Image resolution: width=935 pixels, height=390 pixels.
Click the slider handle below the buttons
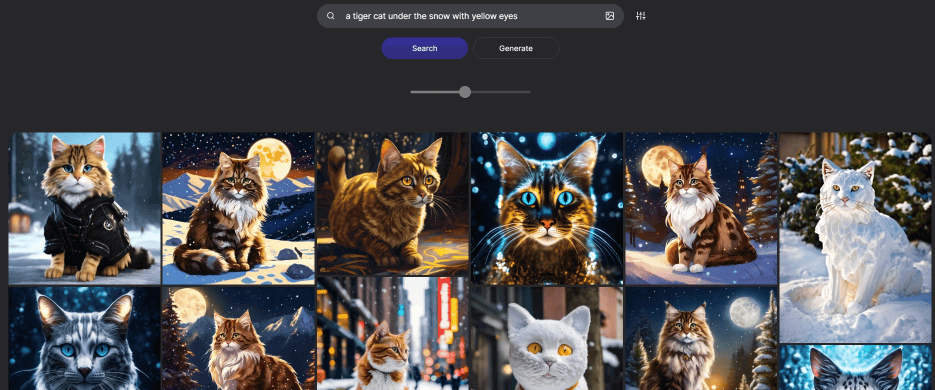(x=465, y=92)
